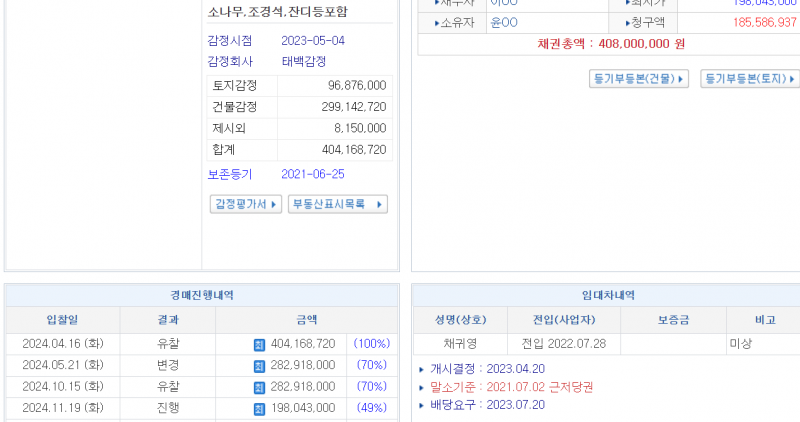
Task: Click the appraisal date 2023-05-04
Action: pos(313,41)
